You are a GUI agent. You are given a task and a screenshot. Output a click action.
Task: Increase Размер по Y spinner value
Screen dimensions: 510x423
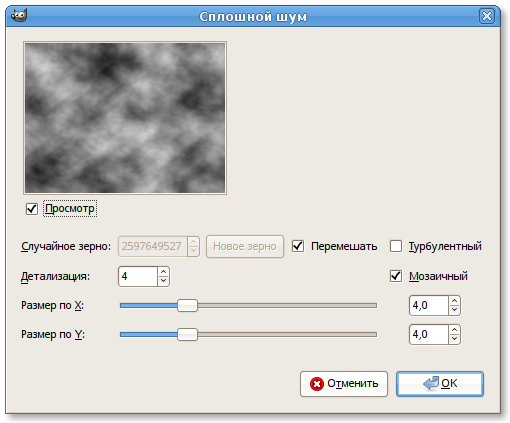[x=454, y=330]
